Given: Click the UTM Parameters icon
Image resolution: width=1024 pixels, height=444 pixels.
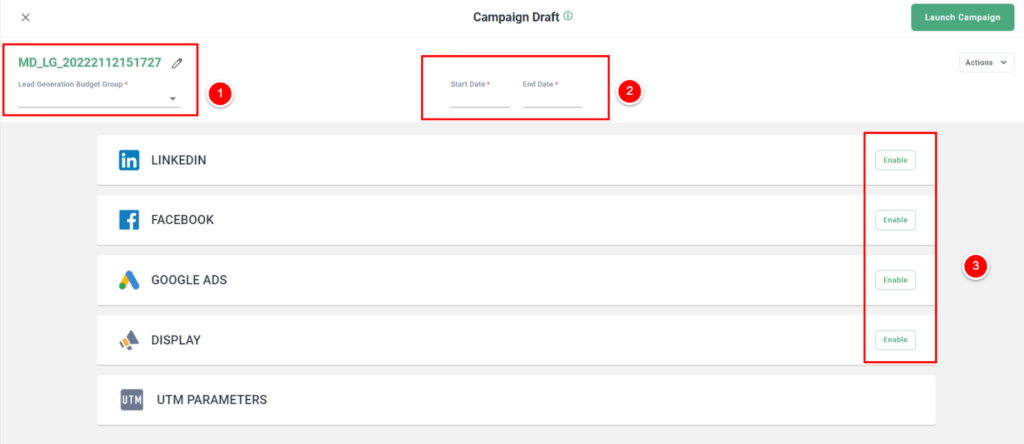Looking at the screenshot, I should [131, 400].
